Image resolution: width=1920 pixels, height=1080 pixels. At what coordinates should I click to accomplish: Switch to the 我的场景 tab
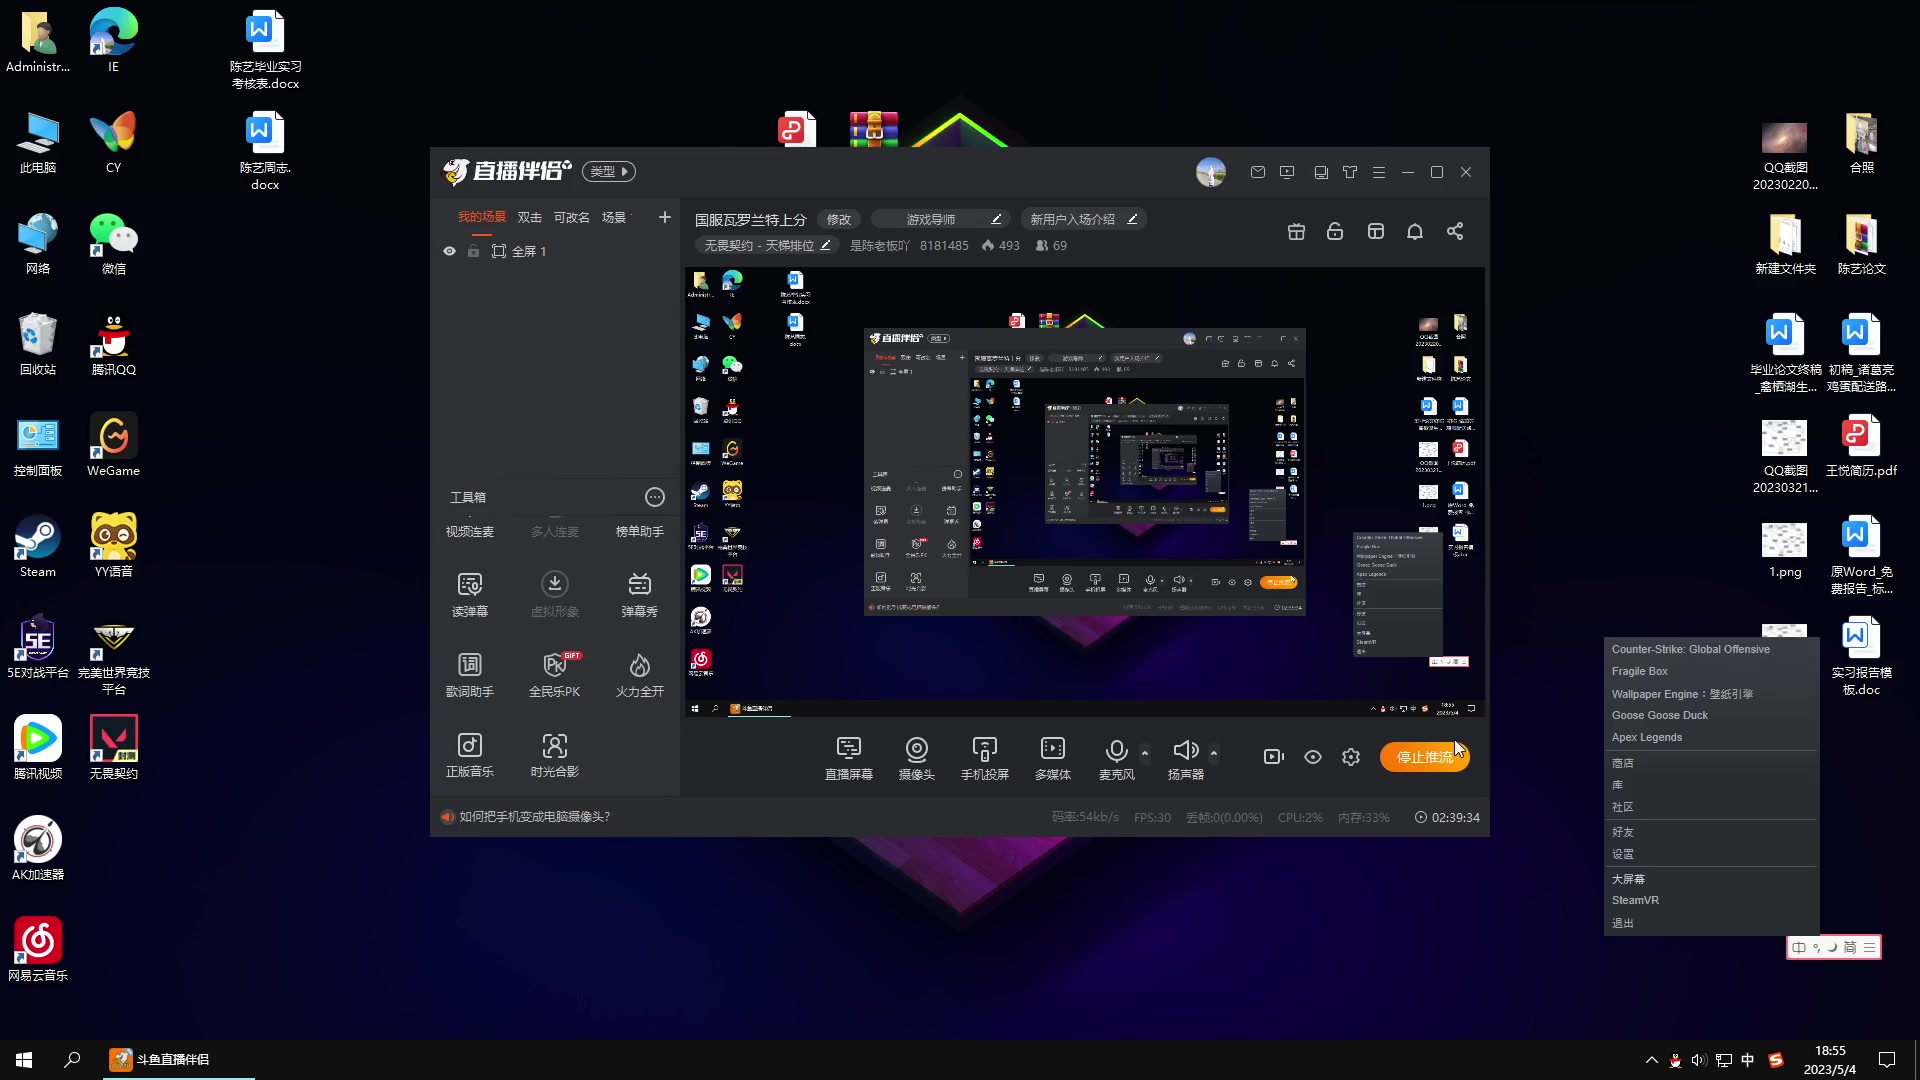[482, 217]
